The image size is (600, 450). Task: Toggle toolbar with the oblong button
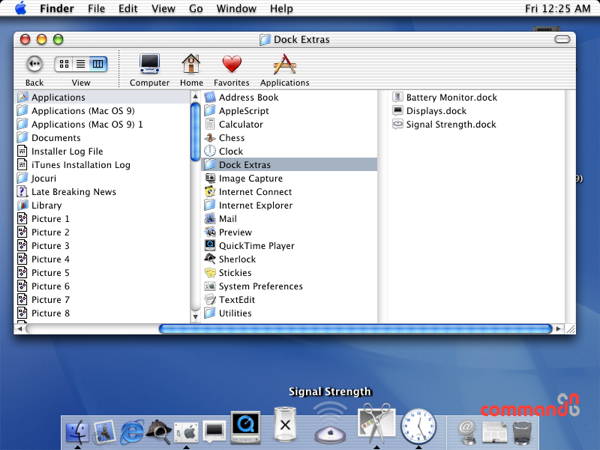[562, 39]
